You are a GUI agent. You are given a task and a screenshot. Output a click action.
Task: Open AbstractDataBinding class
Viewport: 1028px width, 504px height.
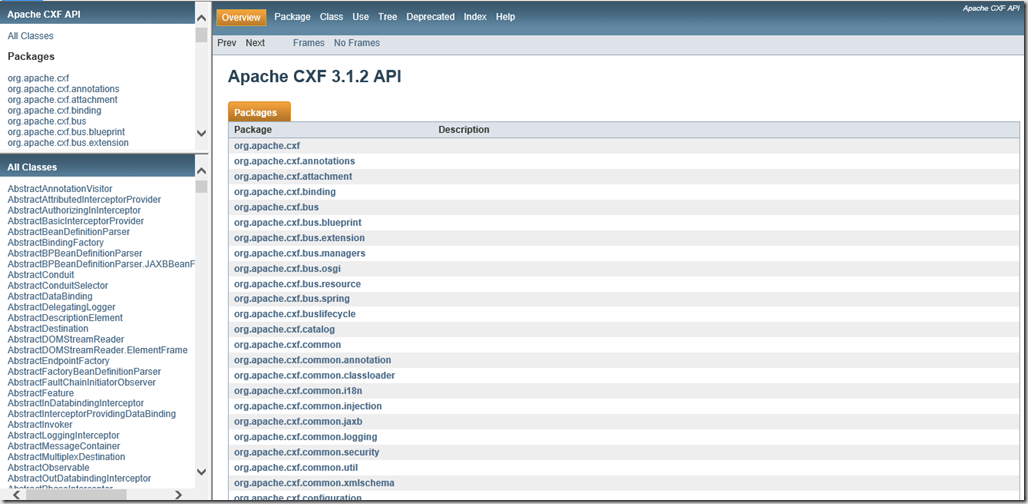(50, 296)
